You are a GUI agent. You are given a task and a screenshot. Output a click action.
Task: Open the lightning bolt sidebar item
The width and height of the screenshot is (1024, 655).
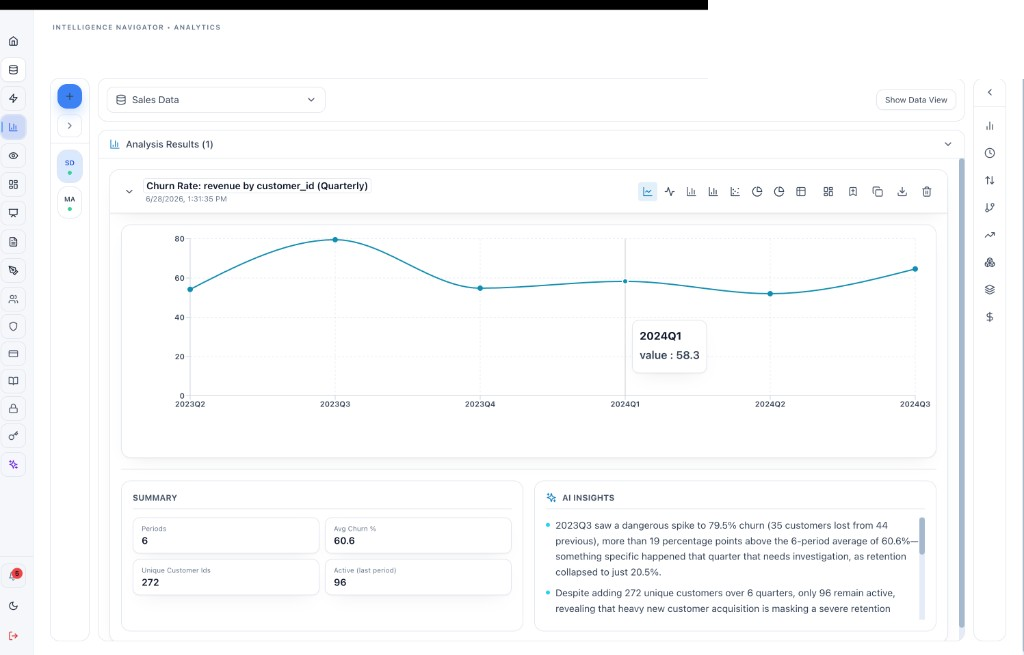(x=13, y=99)
